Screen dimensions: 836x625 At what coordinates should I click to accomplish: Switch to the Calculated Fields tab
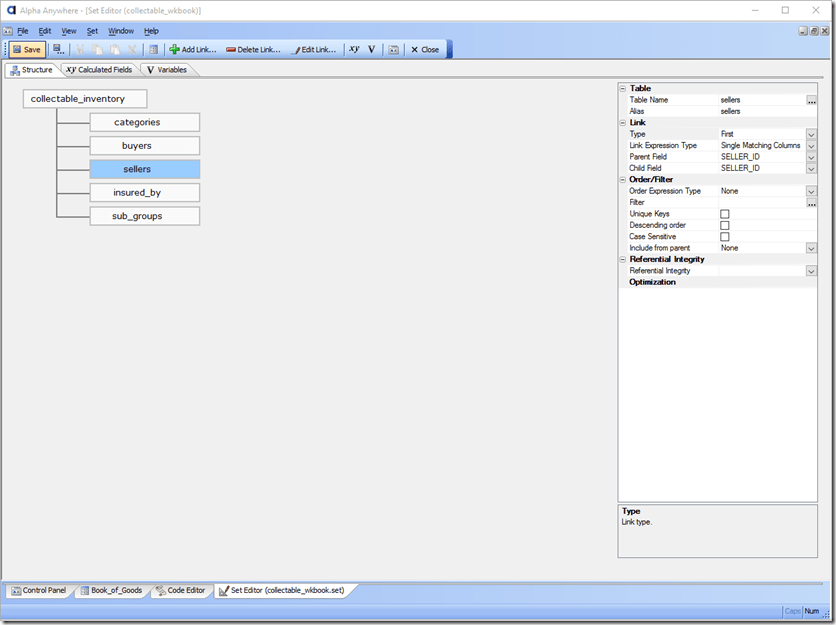click(x=98, y=70)
